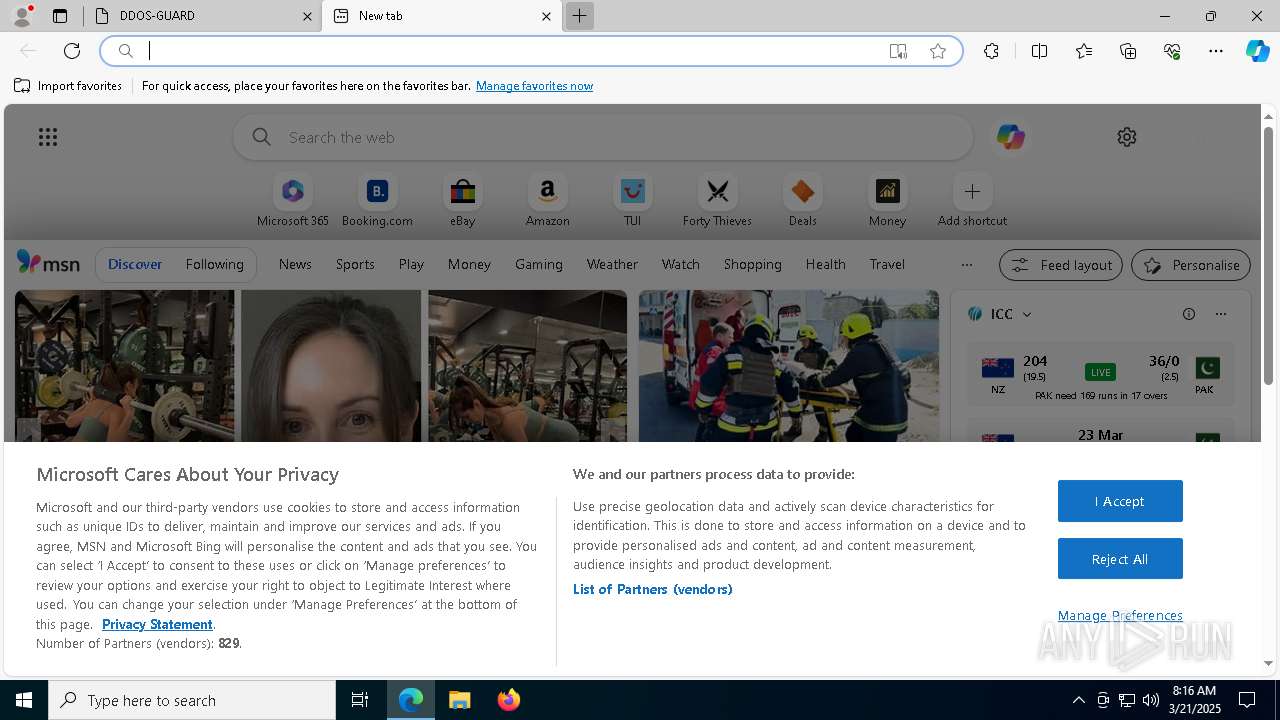Image resolution: width=1280 pixels, height=720 pixels.
Task: Go to the Watch category
Action: click(681, 264)
